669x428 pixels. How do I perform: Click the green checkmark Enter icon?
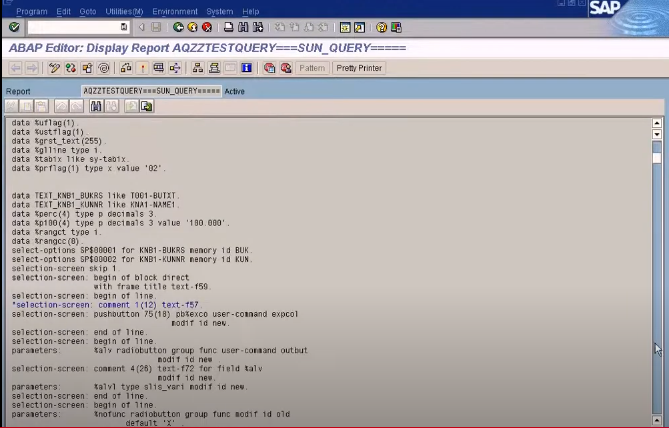pos(14,27)
